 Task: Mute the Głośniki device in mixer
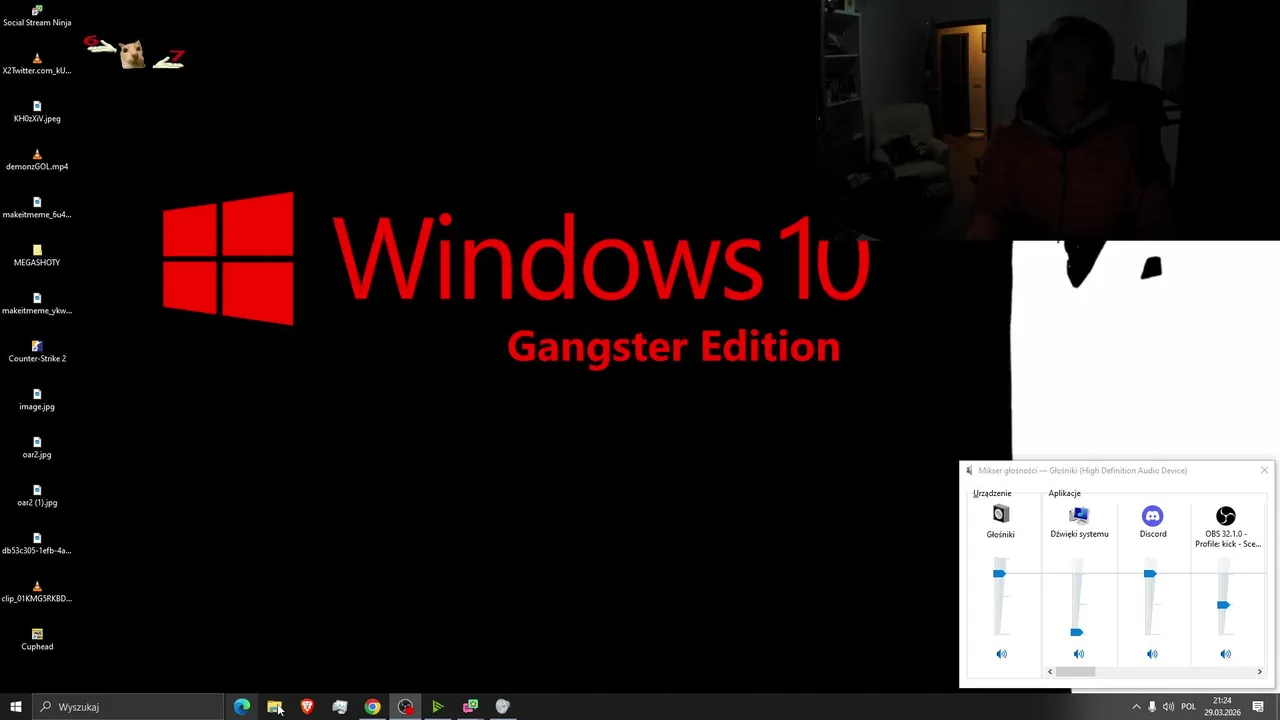pos(1001,654)
